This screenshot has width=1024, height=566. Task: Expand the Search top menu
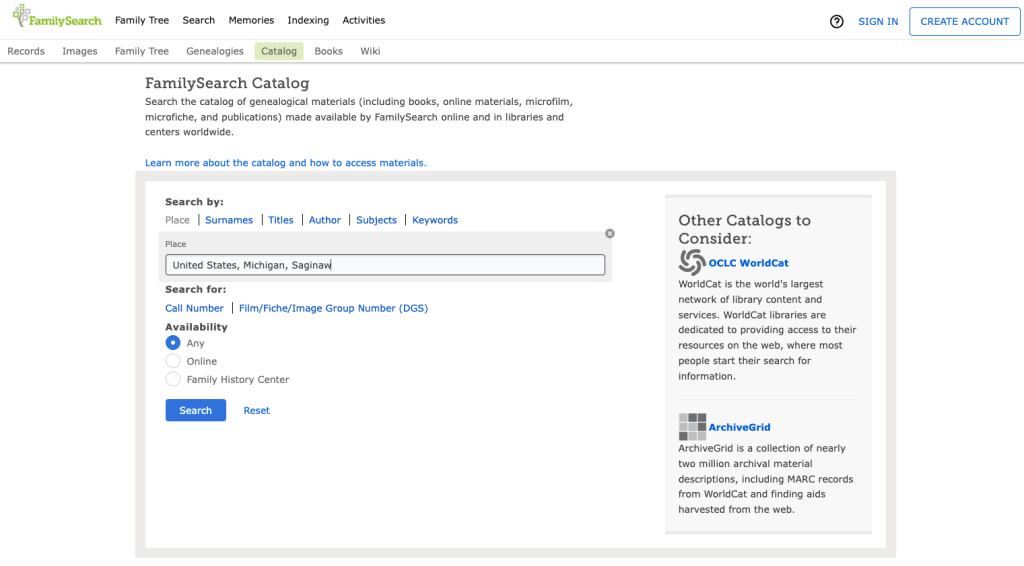tap(198, 20)
